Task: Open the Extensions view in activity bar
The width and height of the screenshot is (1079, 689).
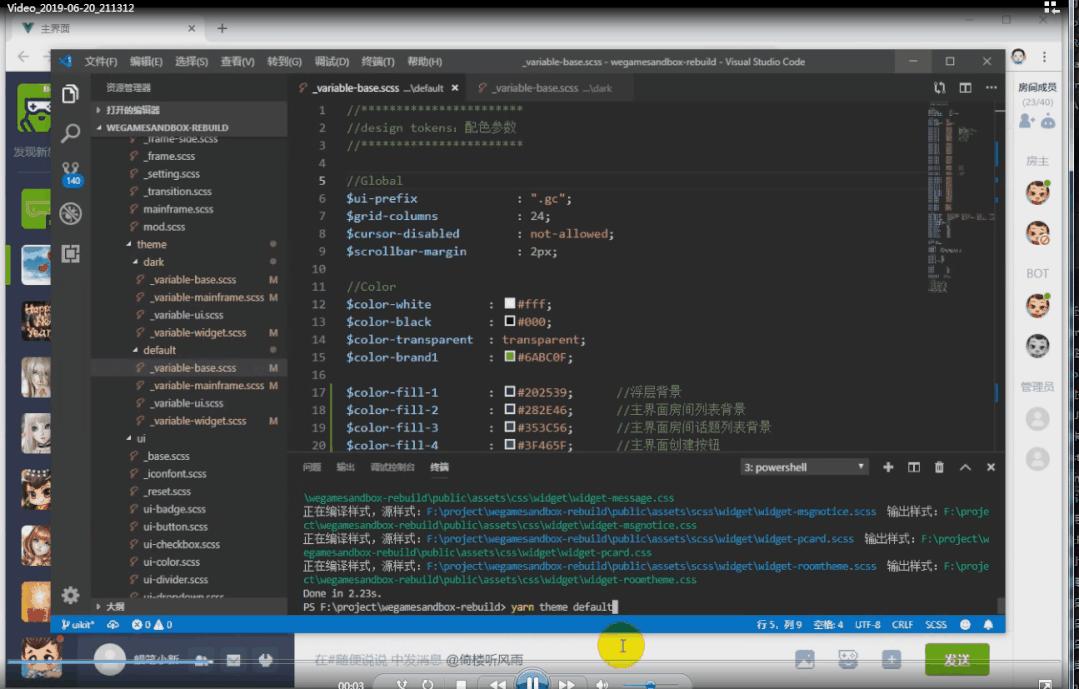Action: pyautogui.click(x=70, y=253)
